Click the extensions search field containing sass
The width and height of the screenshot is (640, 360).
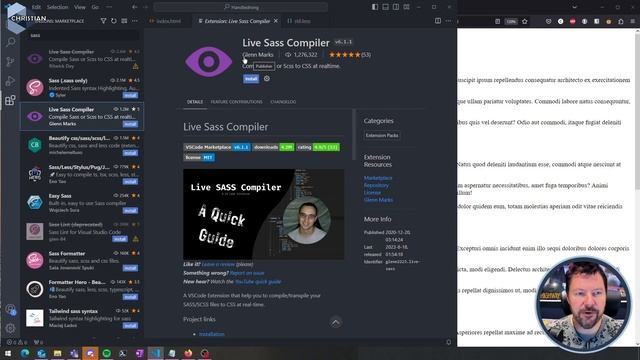[x=84, y=36]
